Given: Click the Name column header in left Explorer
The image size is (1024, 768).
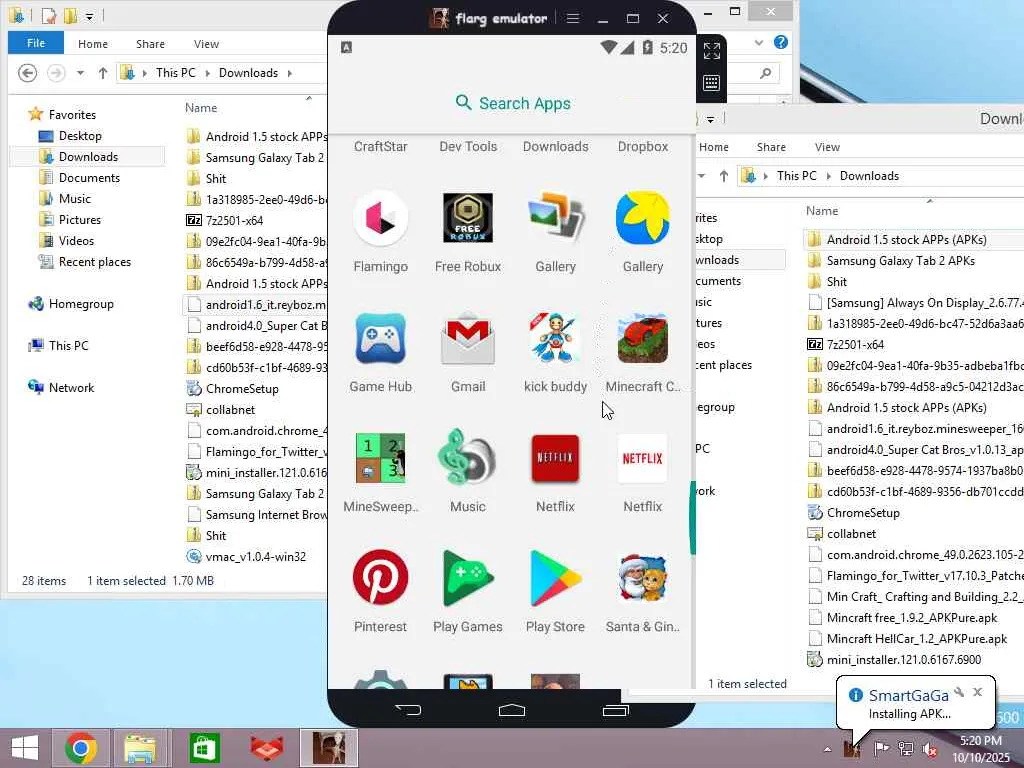Looking at the screenshot, I should click(200, 108).
